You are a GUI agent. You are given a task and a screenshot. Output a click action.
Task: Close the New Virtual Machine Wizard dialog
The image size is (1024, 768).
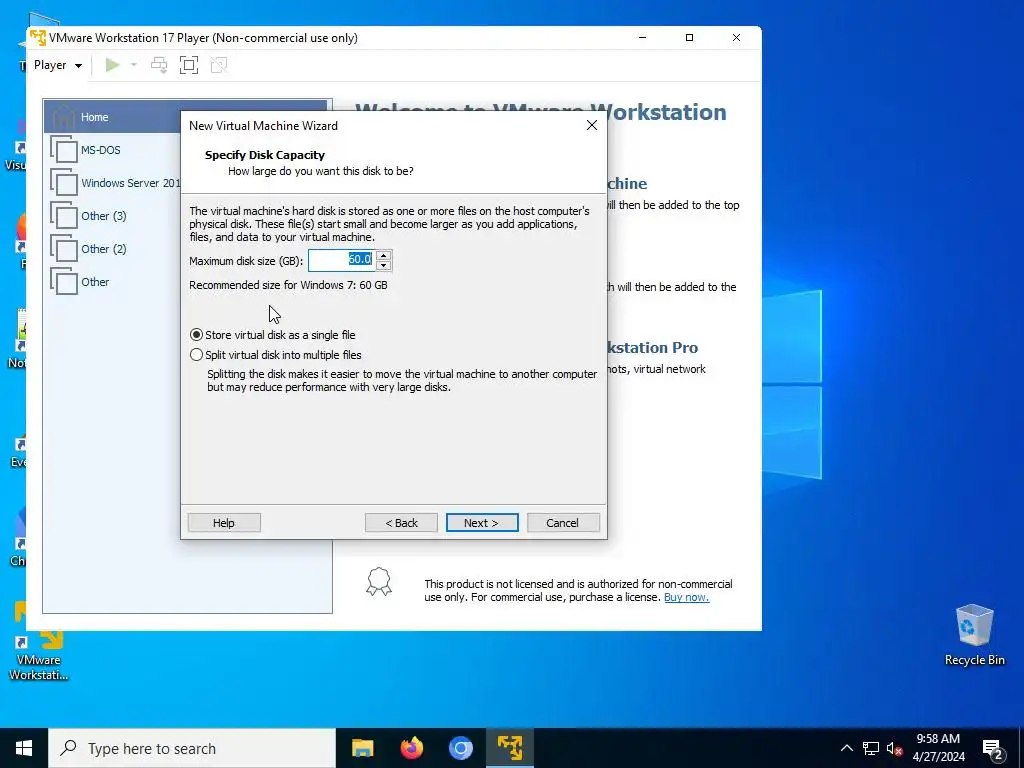(x=592, y=125)
